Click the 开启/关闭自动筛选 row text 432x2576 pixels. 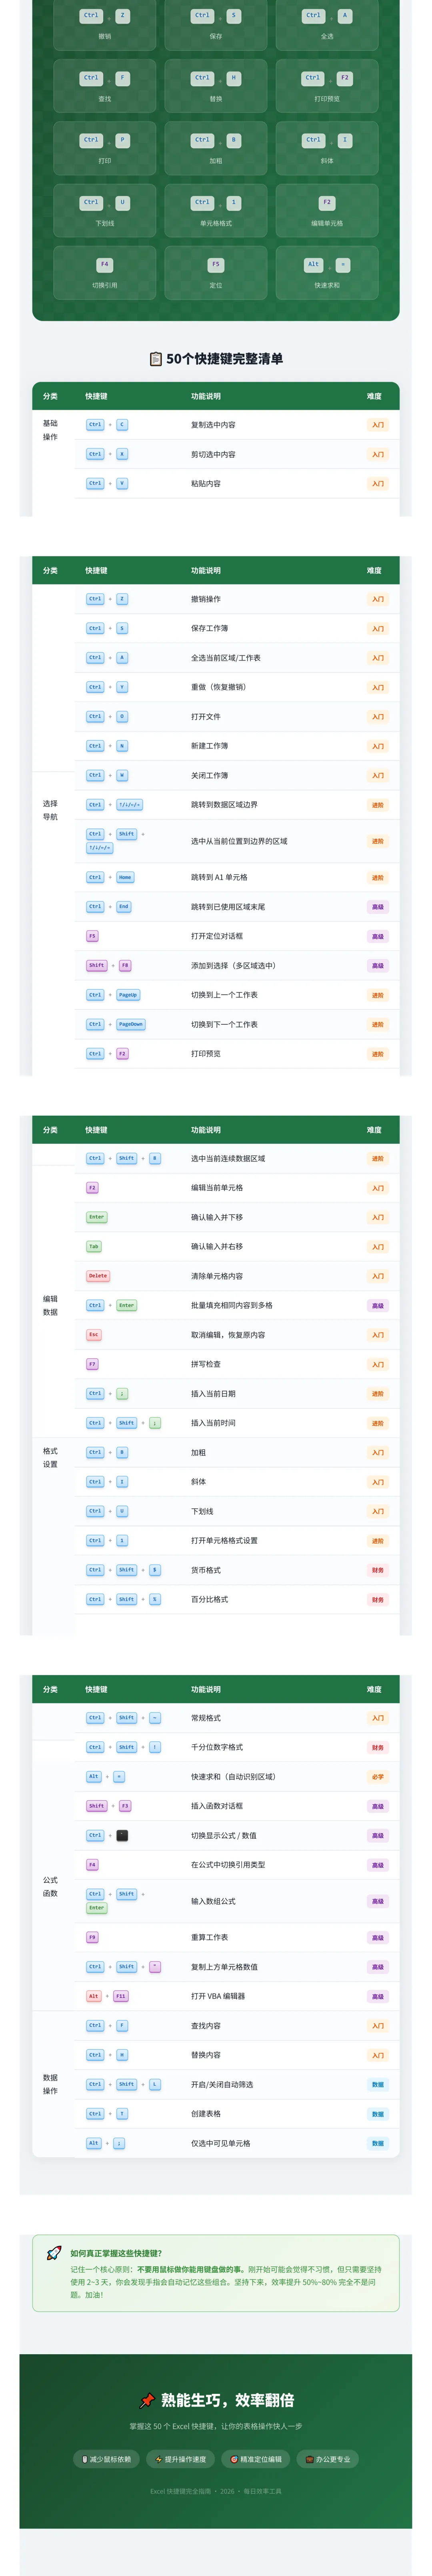(222, 2084)
